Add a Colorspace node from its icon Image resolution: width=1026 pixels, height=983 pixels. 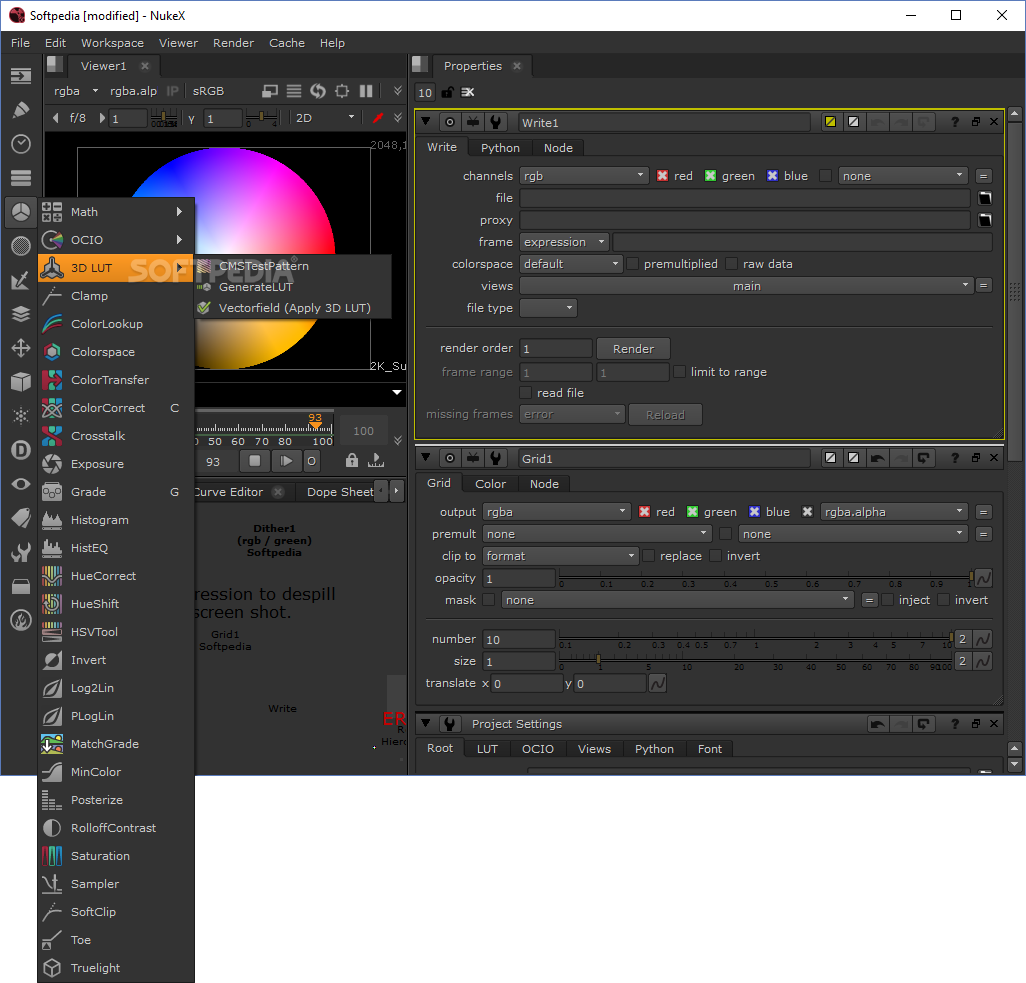[52, 352]
